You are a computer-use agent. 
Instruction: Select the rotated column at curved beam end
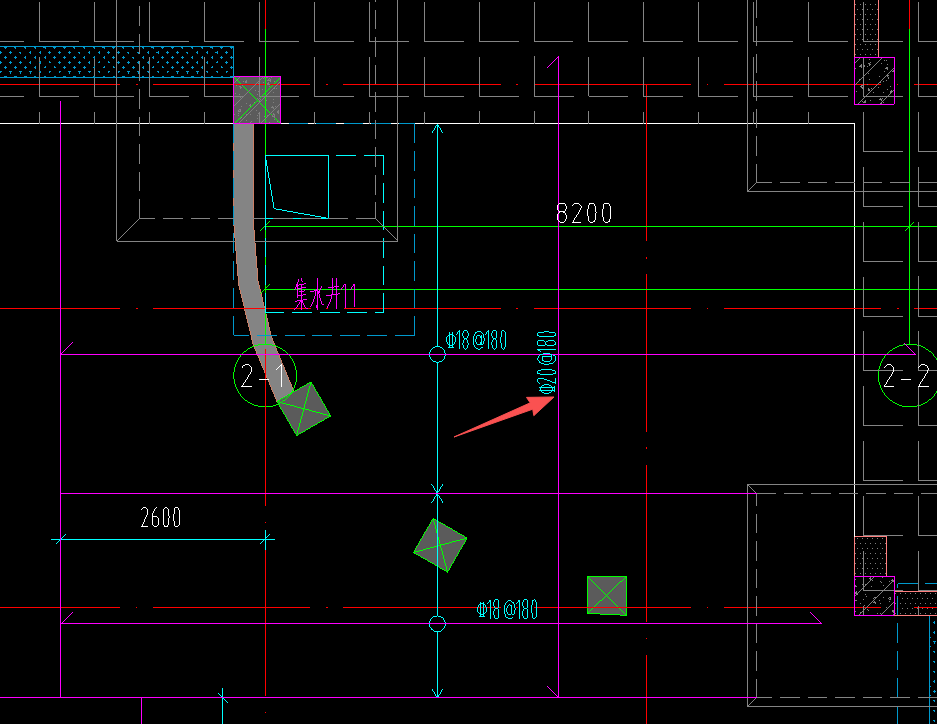pos(304,409)
